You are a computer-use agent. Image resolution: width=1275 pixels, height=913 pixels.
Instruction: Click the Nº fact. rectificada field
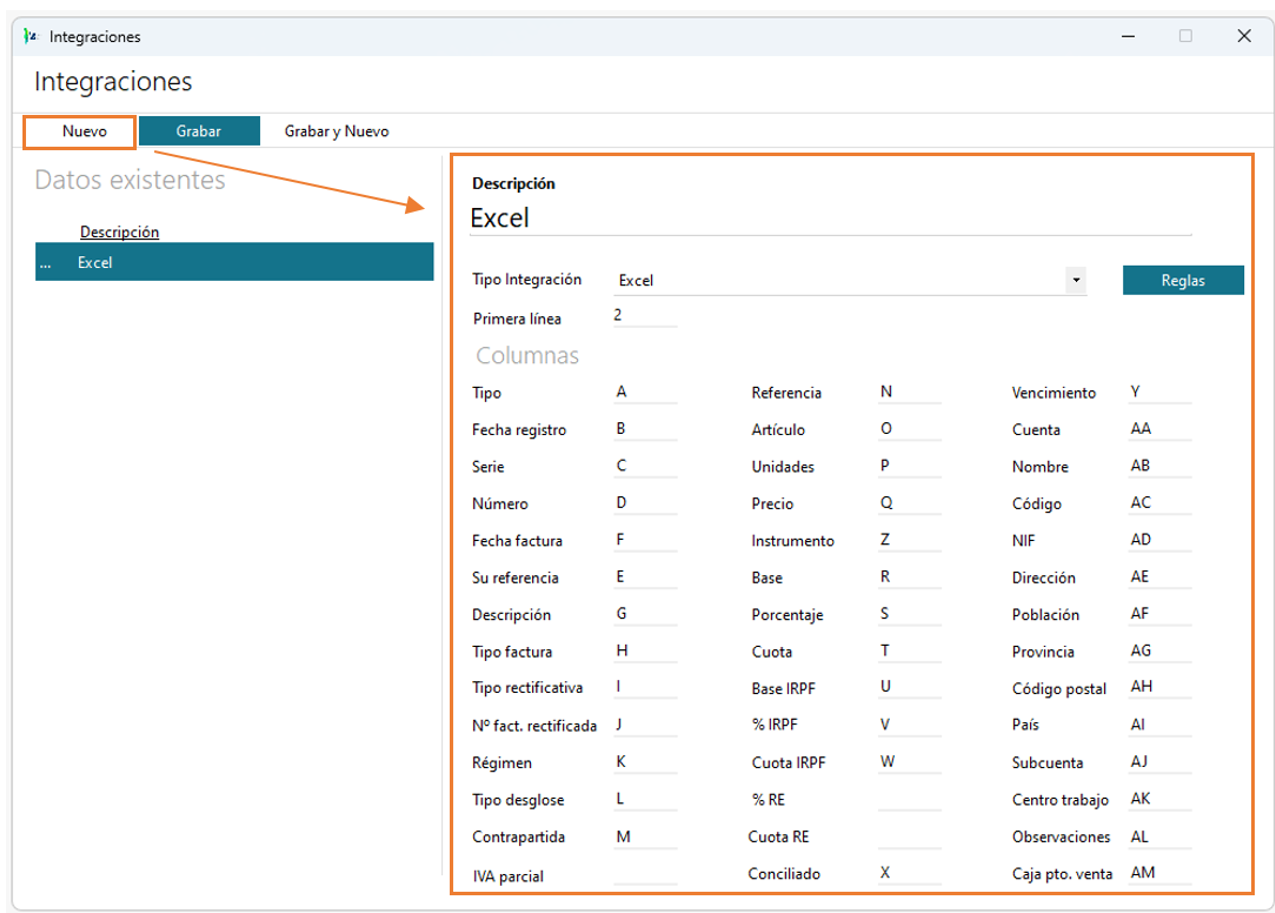tap(645, 725)
